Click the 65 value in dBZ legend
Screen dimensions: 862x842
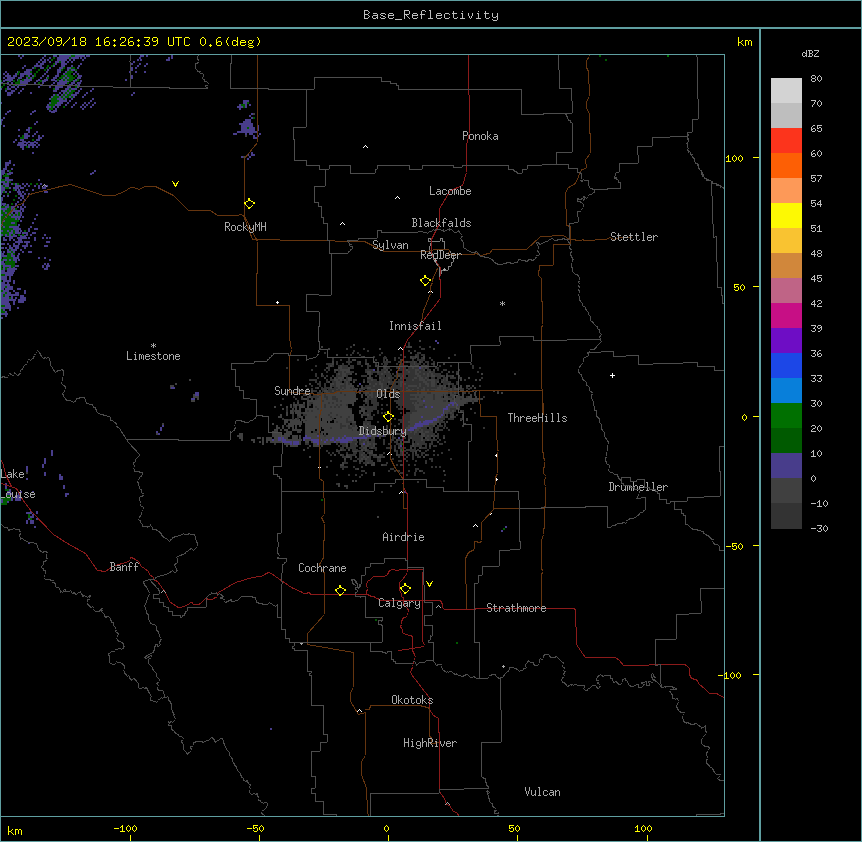tap(816, 129)
